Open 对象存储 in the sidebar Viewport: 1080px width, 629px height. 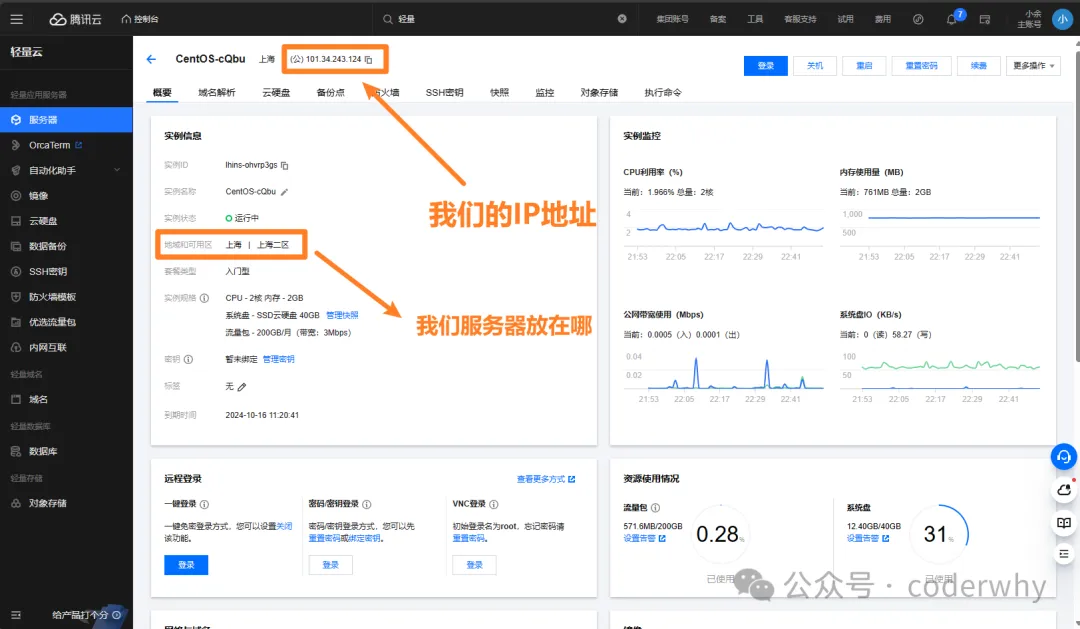(x=66, y=504)
